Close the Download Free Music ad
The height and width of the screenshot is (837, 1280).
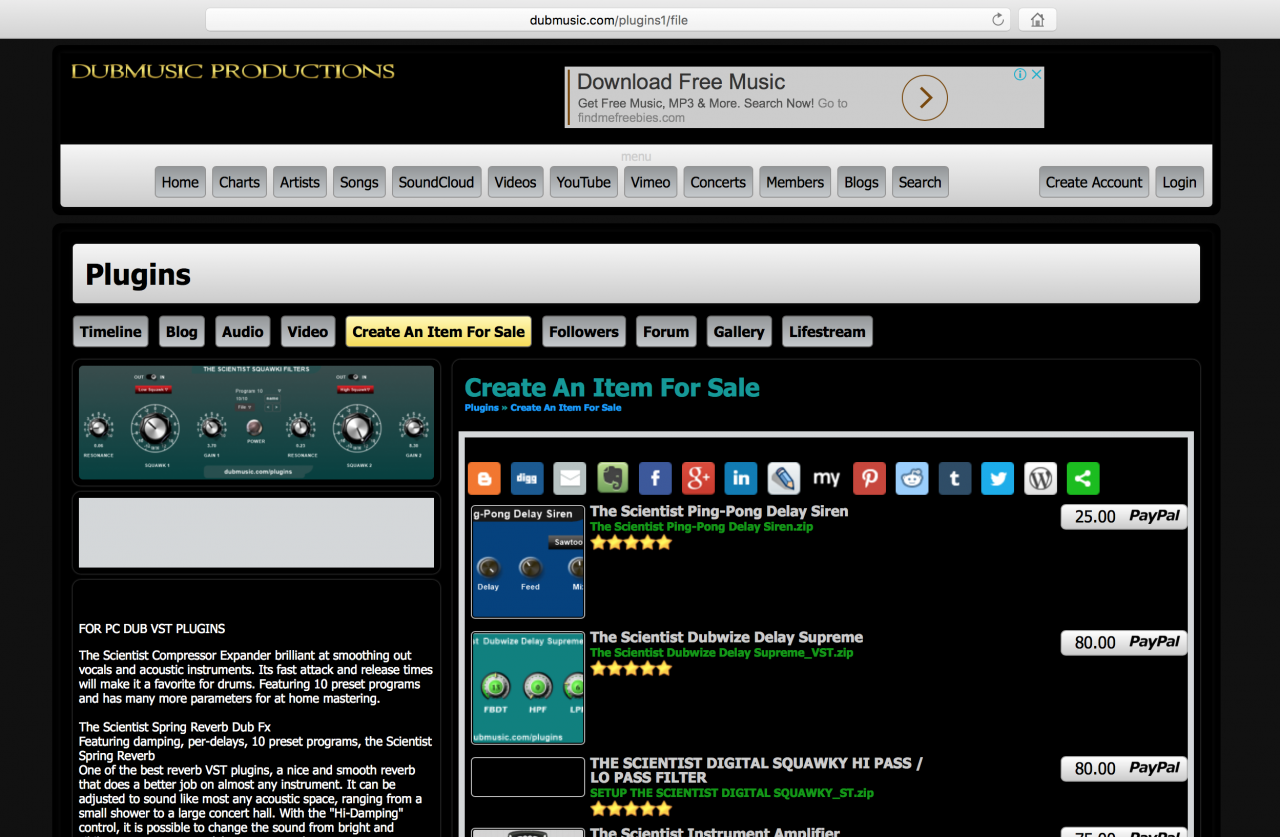point(1037,74)
